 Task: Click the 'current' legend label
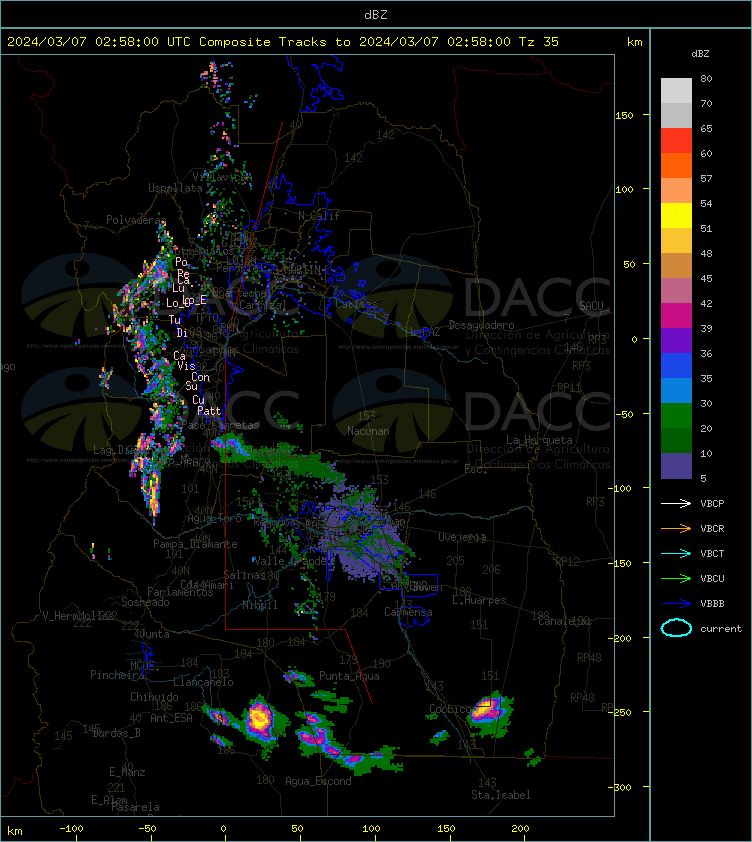click(x=721, y=628)
